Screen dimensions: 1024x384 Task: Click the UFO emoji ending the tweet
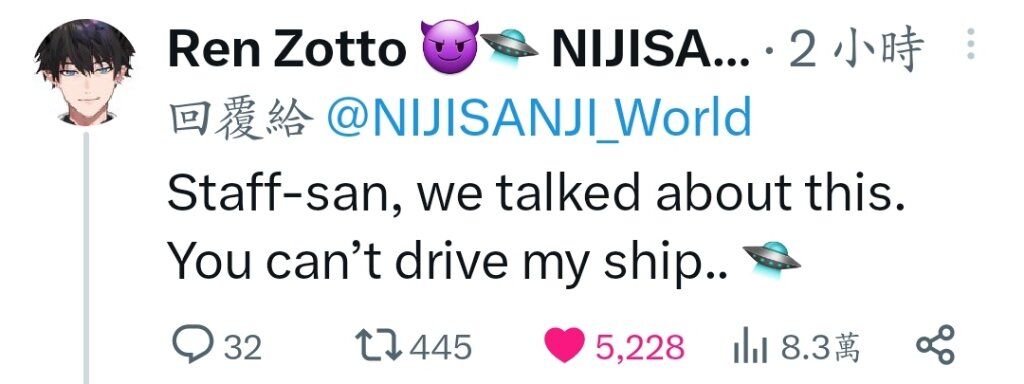(x=771, y=256)
